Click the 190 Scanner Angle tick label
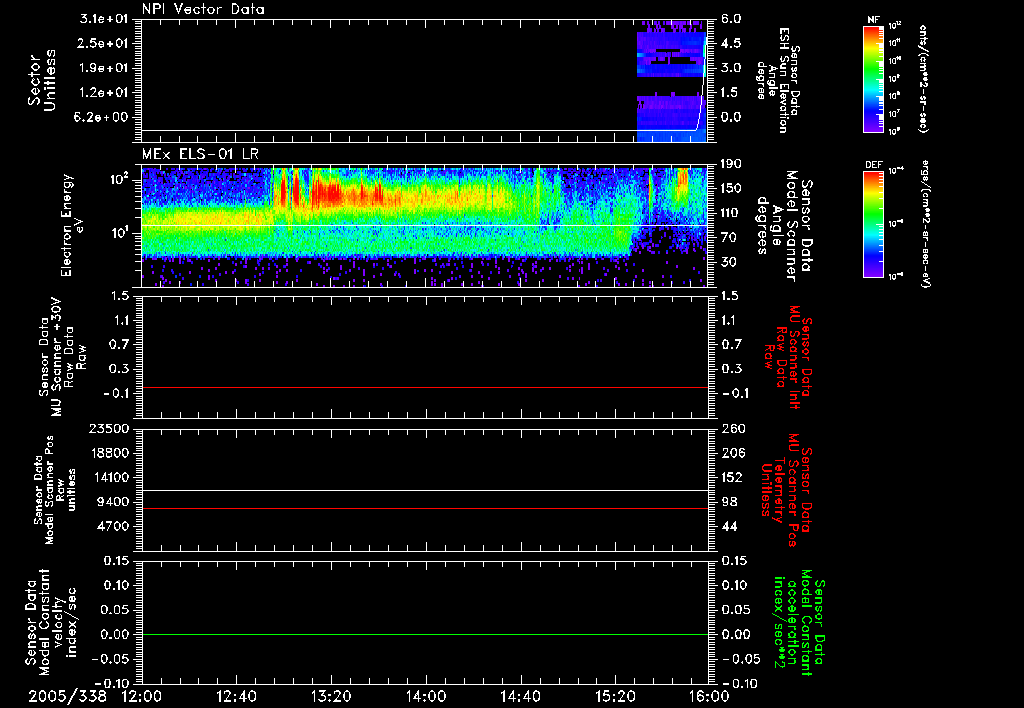Viewport: 1024px width, 708px height. pos(732,164)
